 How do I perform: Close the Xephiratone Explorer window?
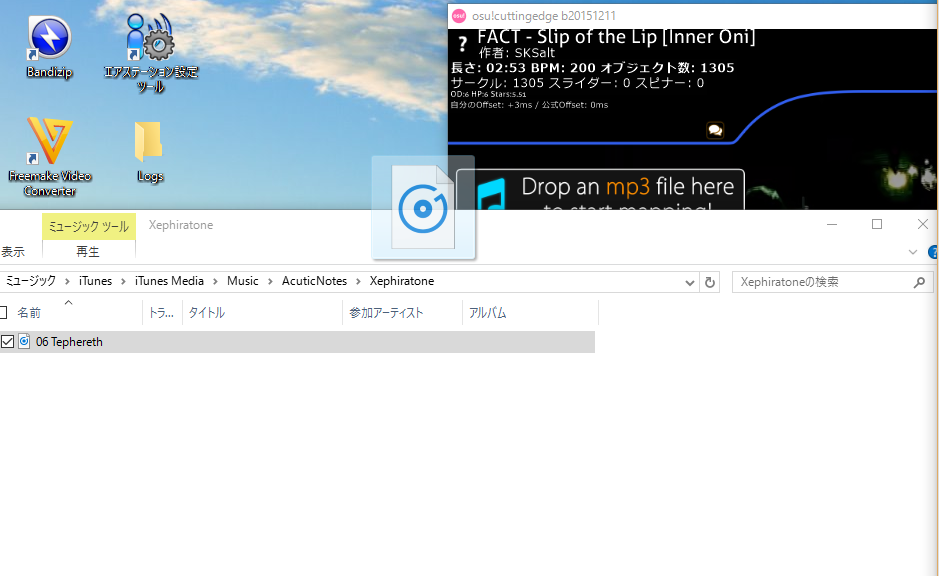pos(922,225)
